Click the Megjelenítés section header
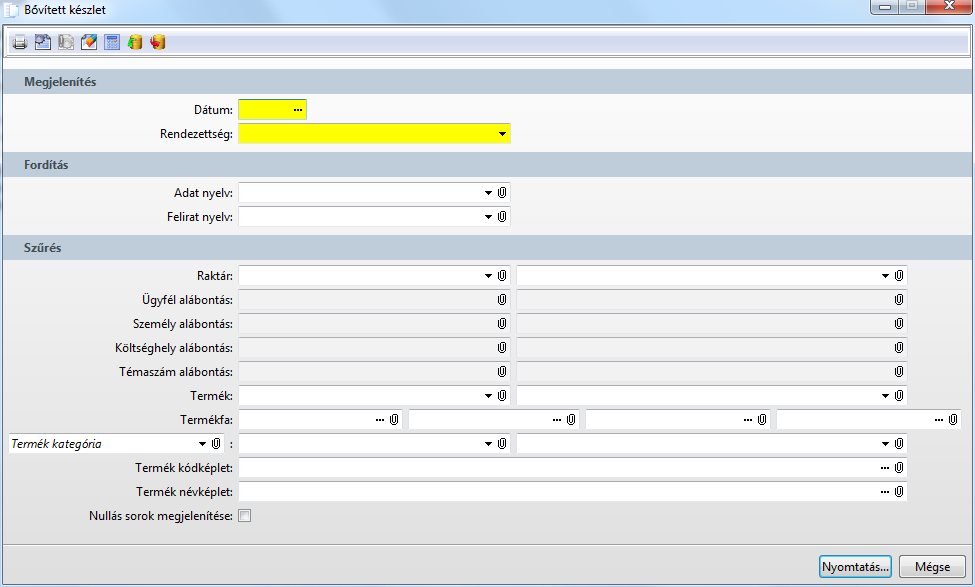This screenshot has height=587, width=975. coord(488,81)
